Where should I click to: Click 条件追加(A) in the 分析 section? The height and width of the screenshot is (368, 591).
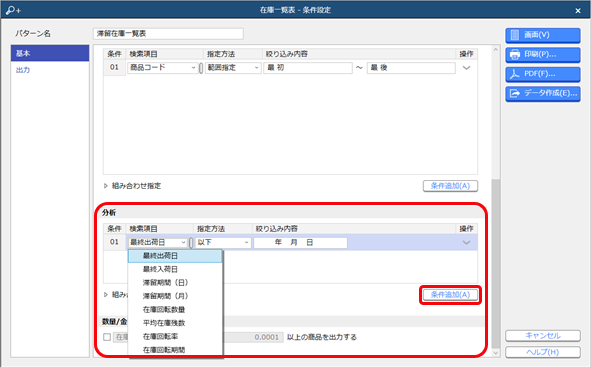[x=450, y=295]
